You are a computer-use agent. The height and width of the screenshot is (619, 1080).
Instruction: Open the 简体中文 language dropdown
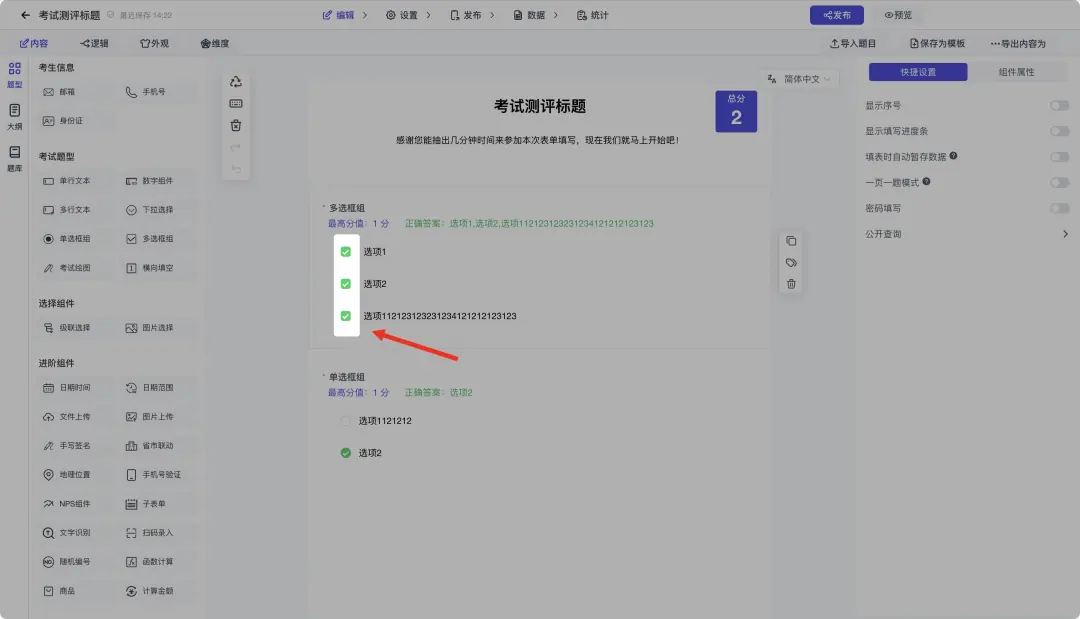[x=799, y=79]
